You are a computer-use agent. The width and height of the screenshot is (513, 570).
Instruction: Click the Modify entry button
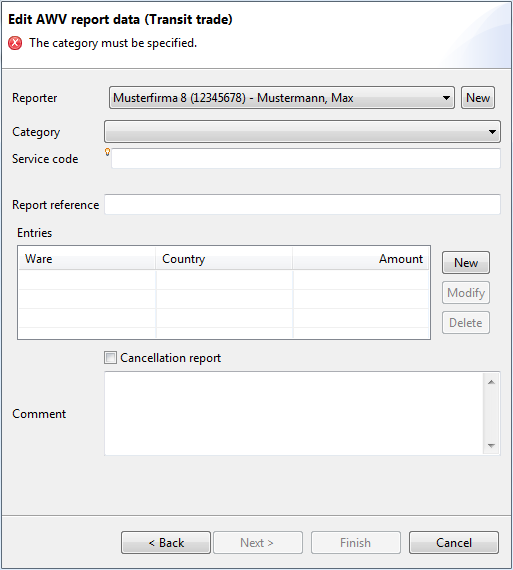[466, 293]
